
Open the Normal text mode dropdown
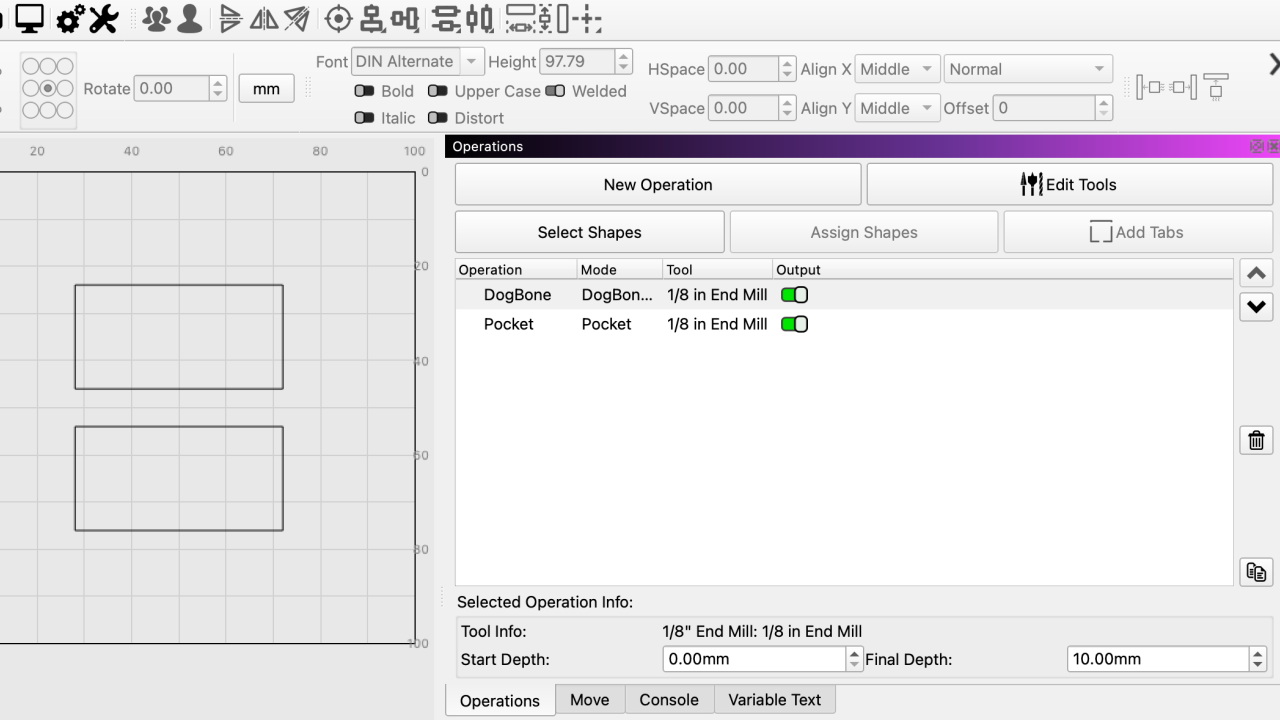pyautogui.click(x=1027, y=69)
